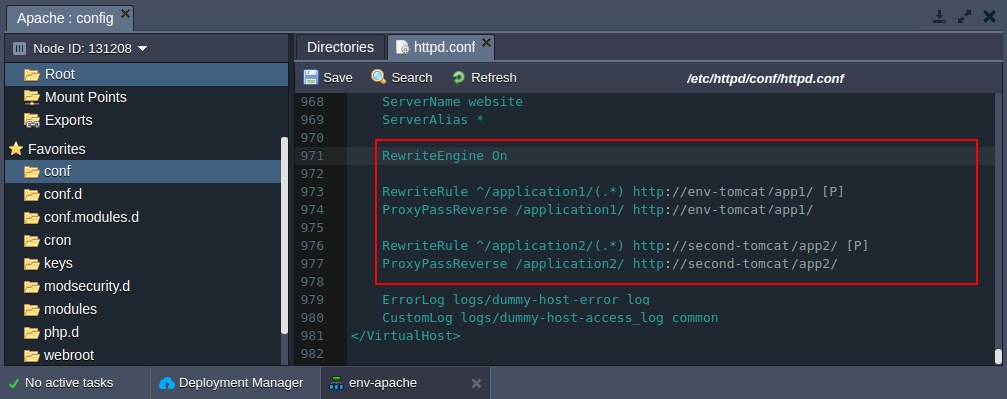1007x399 pixels.
Task: Click the green checkmark tasks icon
Action: tap(13, 384)
